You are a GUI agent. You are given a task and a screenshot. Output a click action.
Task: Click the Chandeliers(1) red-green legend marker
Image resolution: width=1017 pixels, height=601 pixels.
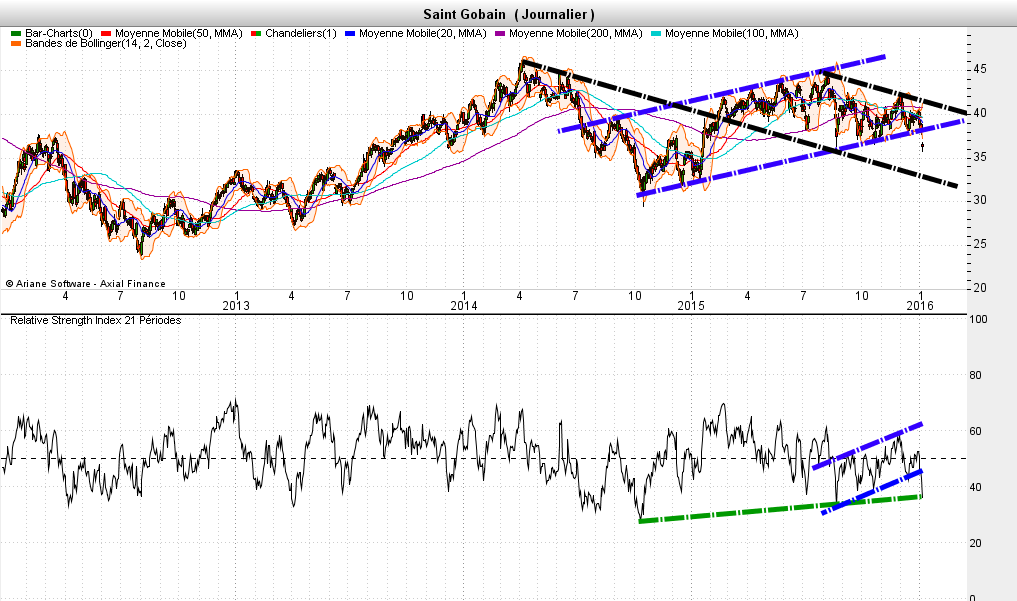click(256, 33)
